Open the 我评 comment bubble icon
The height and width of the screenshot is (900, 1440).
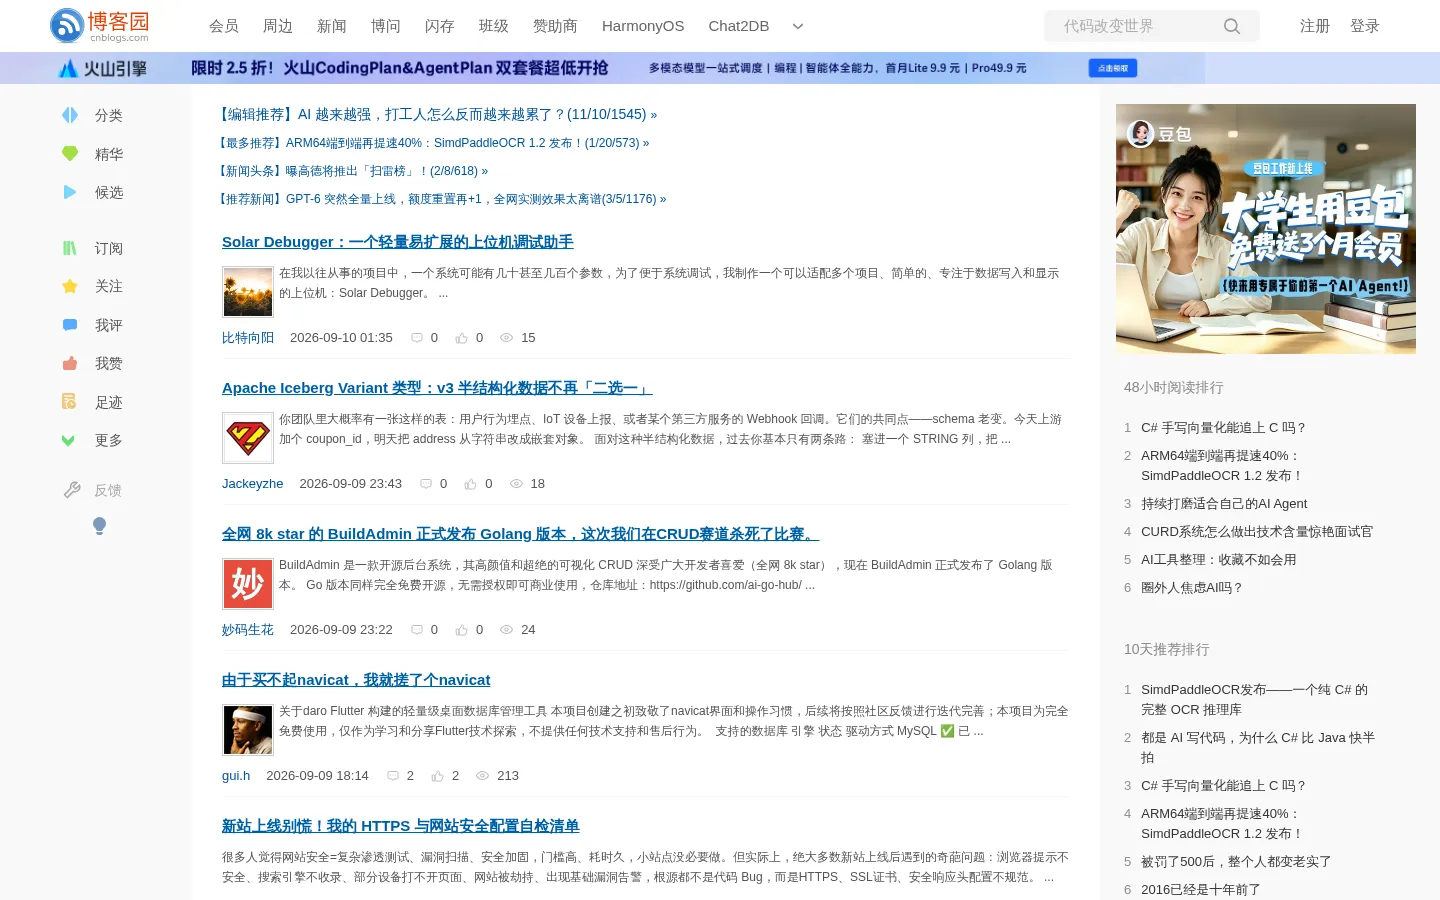(70, 325)
